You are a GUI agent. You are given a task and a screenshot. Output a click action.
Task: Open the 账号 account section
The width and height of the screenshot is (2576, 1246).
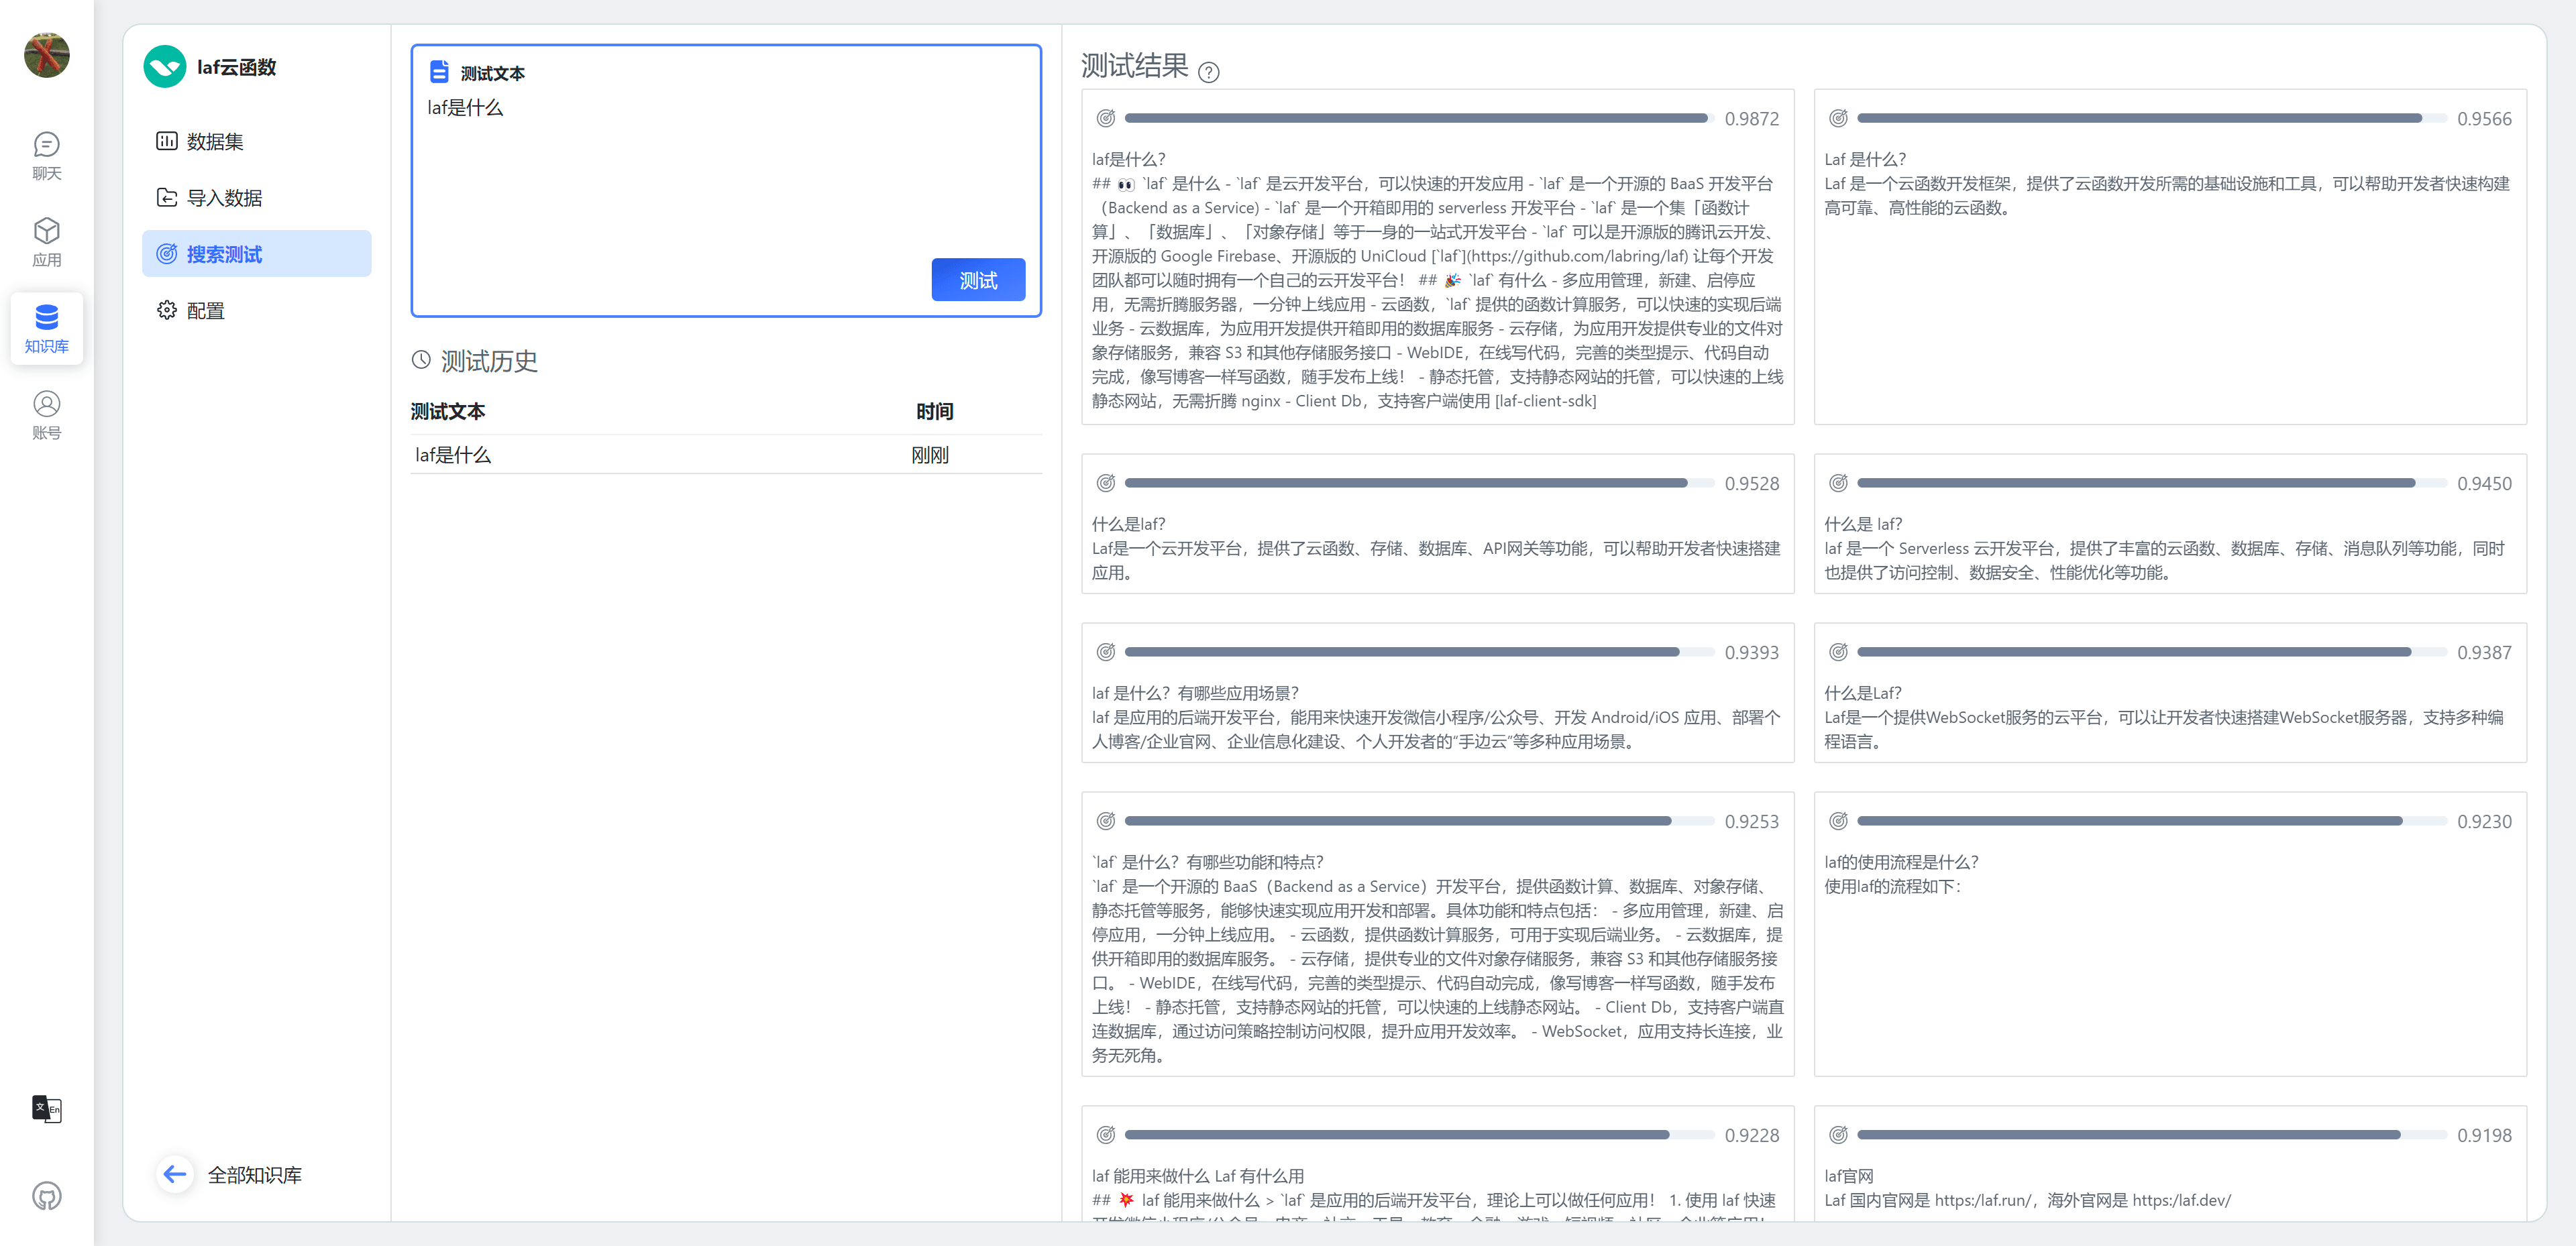point(46,414)
